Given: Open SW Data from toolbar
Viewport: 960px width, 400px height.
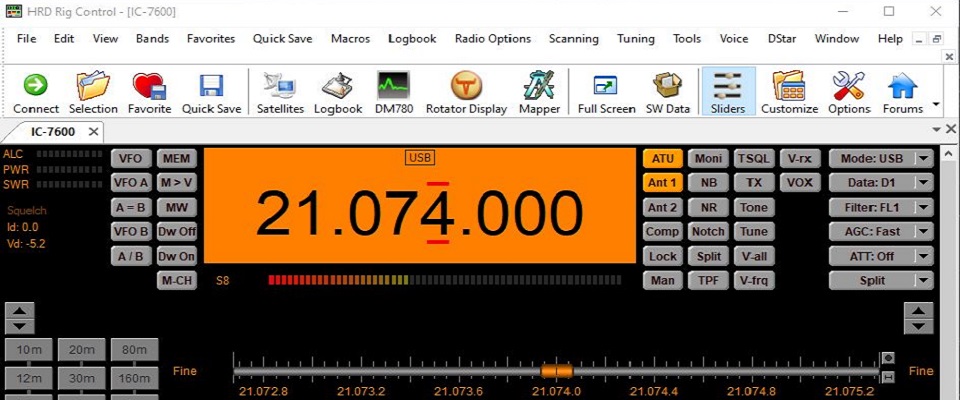Looking at the screenshot, I should tap(667, 92).
